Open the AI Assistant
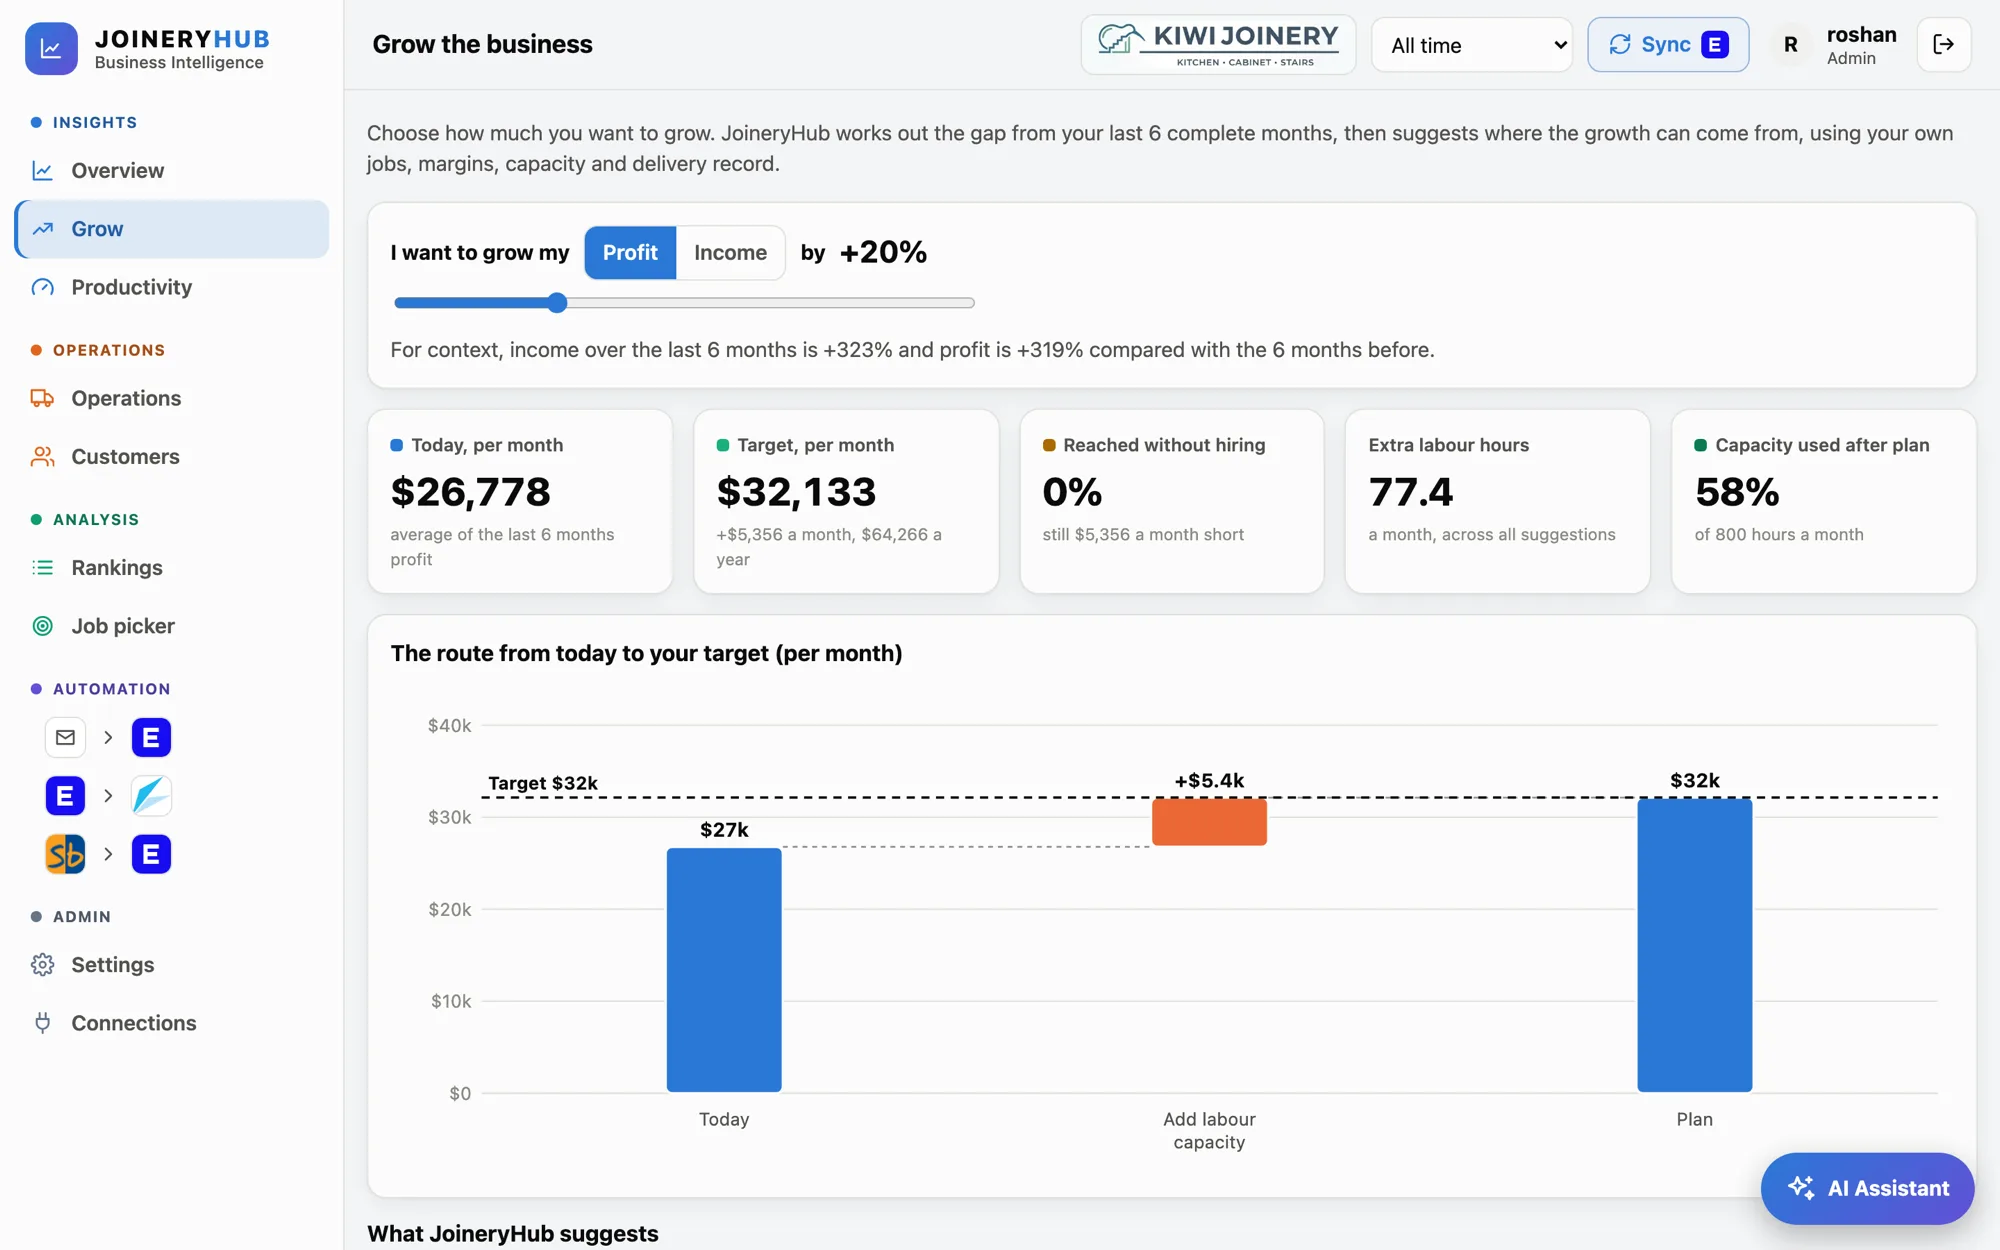This screenshot has height=1250, width=2000. pos(1867,1188)
